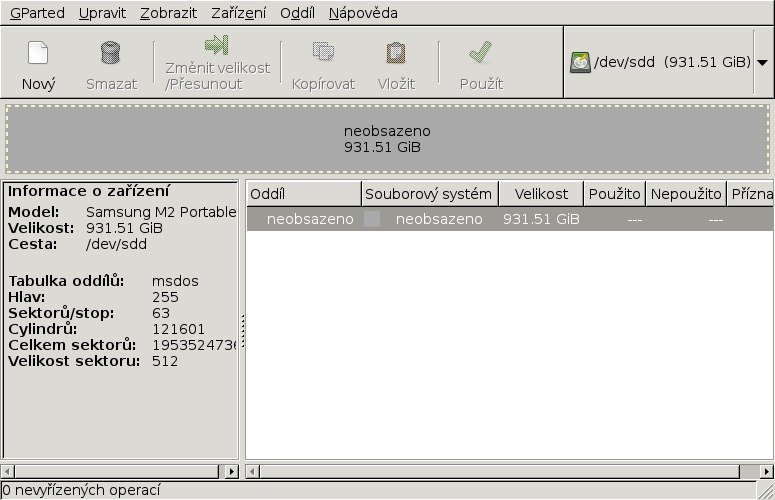Click the Smazat trash can icon
This screenshot has width=775, height=500.
tap(111, 53)
